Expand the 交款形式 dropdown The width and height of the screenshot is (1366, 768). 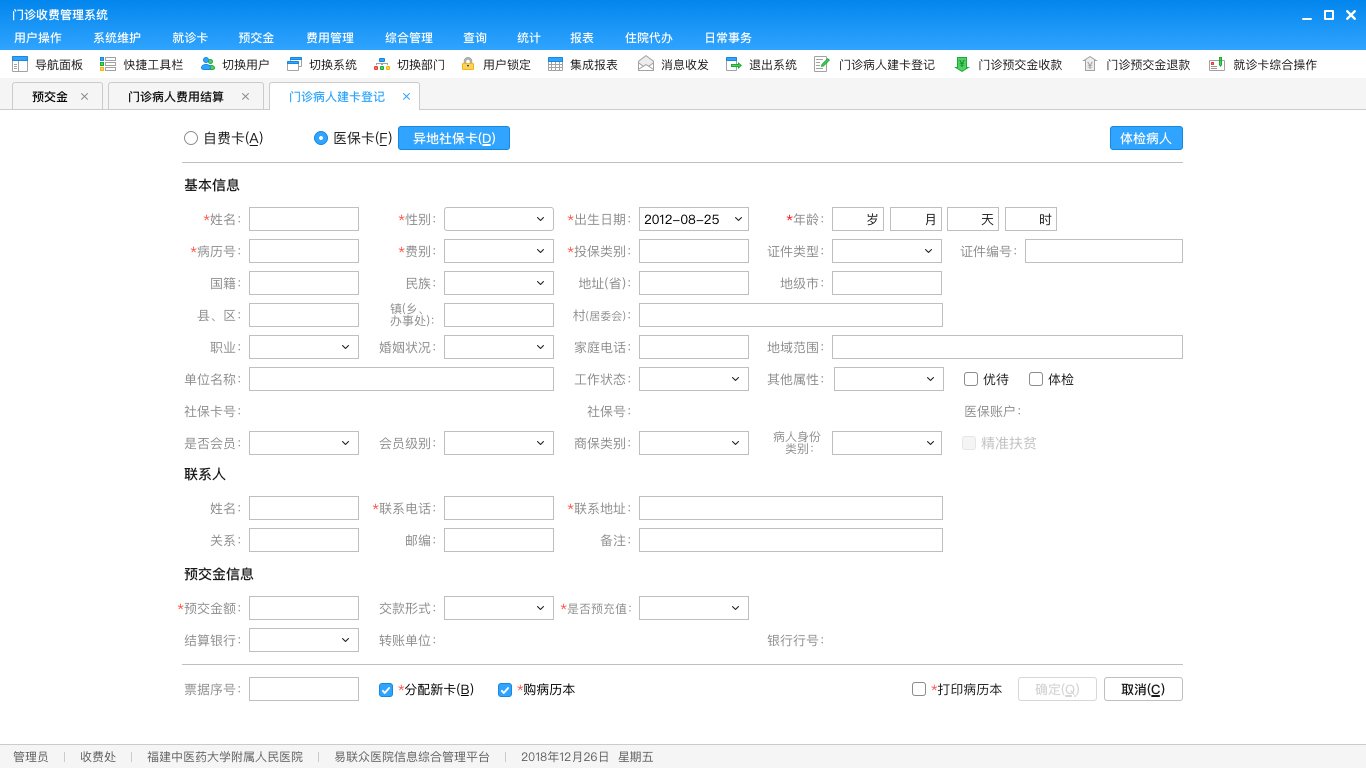tap(499, 608)
